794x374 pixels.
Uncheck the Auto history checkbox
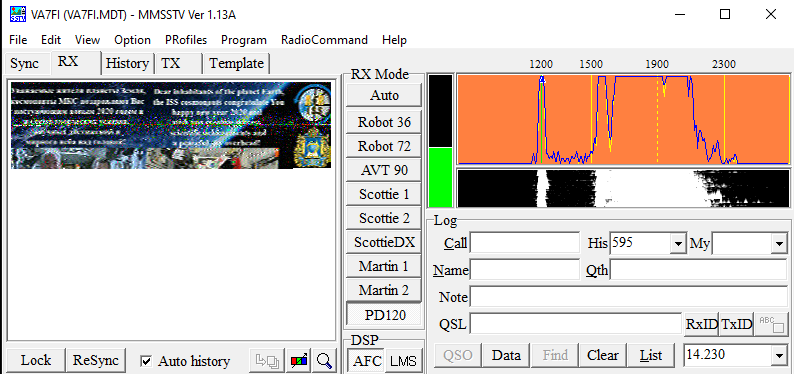(146, 361)
